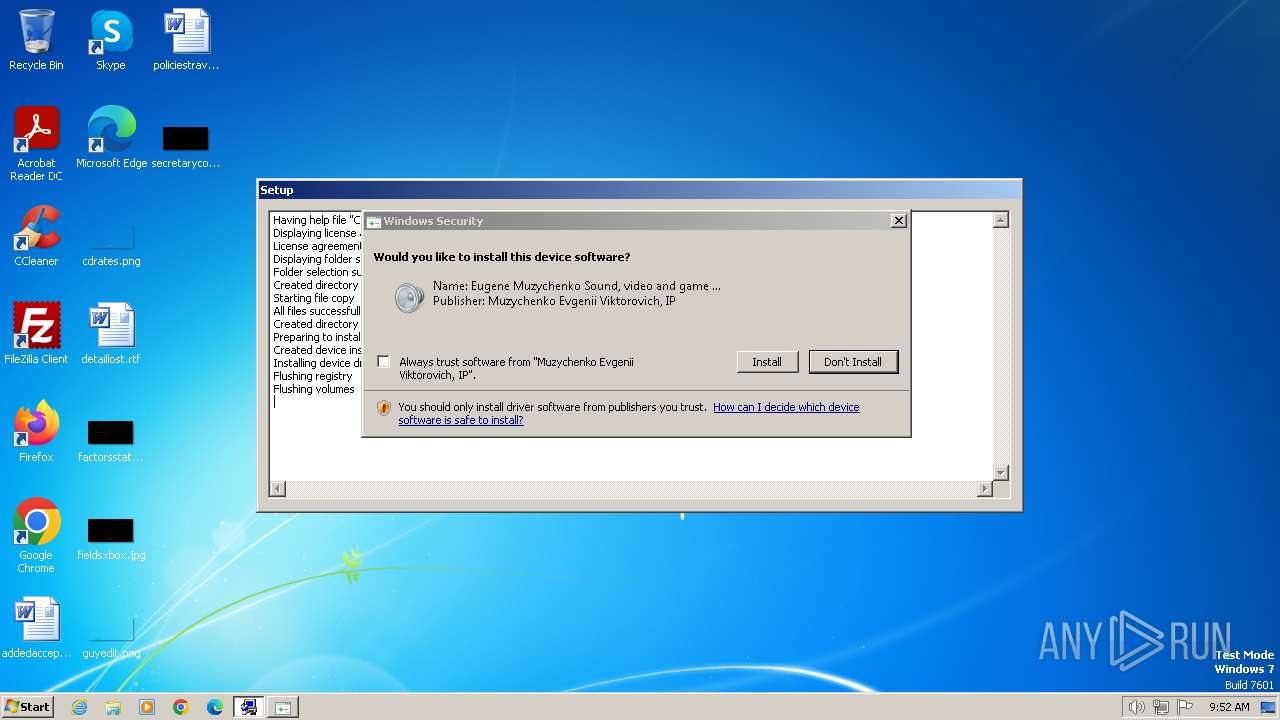Select the policiestrav Word document icon

pos(186,40)
